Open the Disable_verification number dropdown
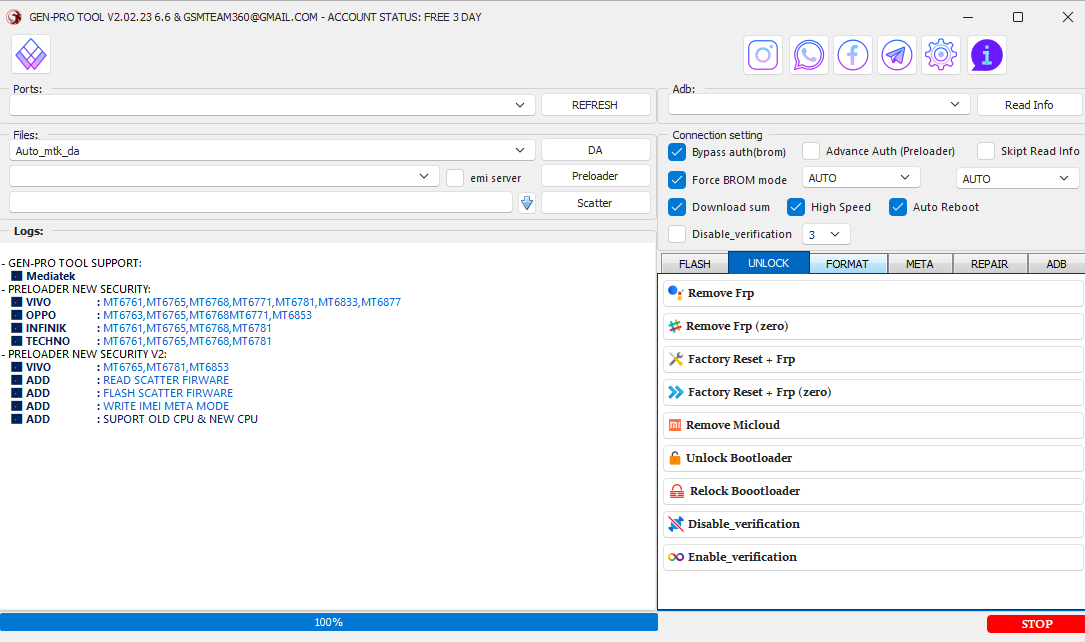This screenshot has width=1085, height=642. [826, 235]
